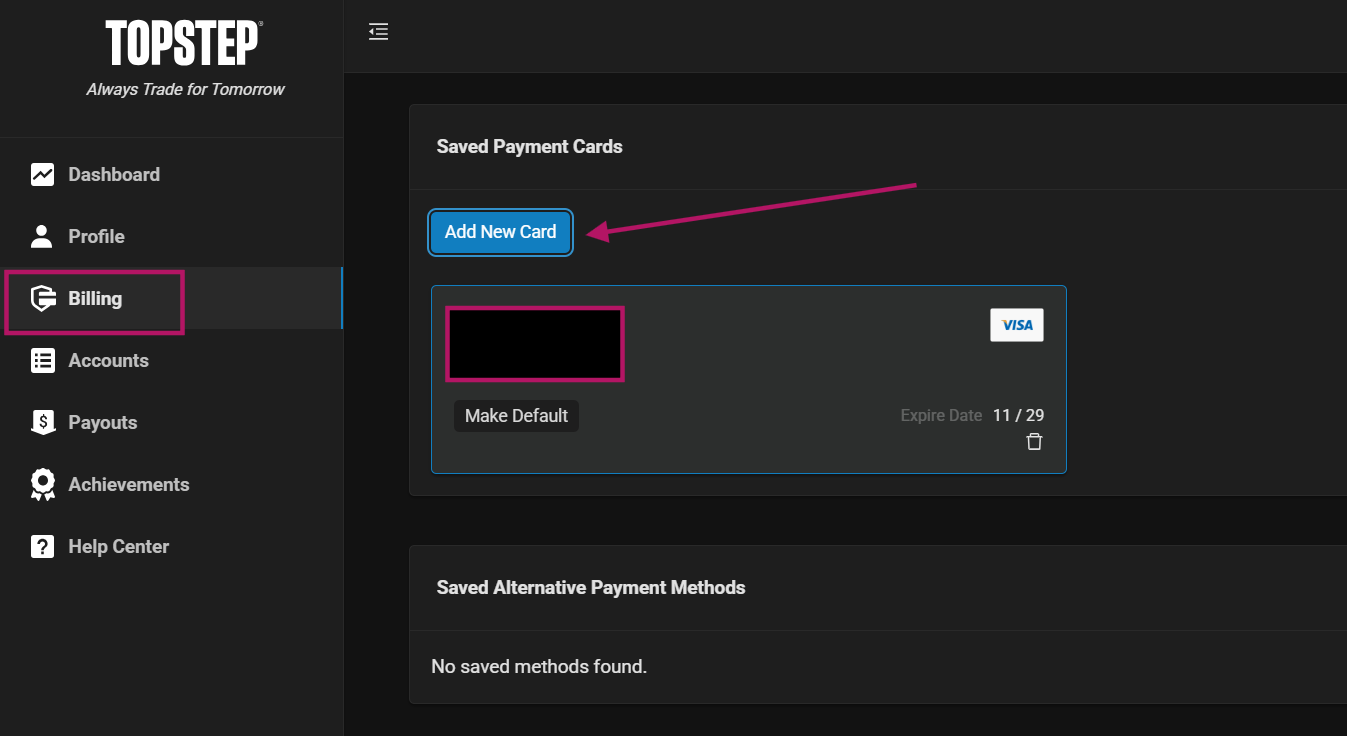
Task: Click the Achievements ribbon icon
Action: tap(42, 485)
